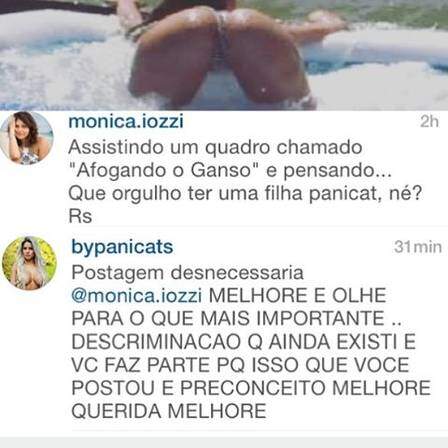Open monica.iozzi's profile picture
448x448 pixels.
coord(26,138)
